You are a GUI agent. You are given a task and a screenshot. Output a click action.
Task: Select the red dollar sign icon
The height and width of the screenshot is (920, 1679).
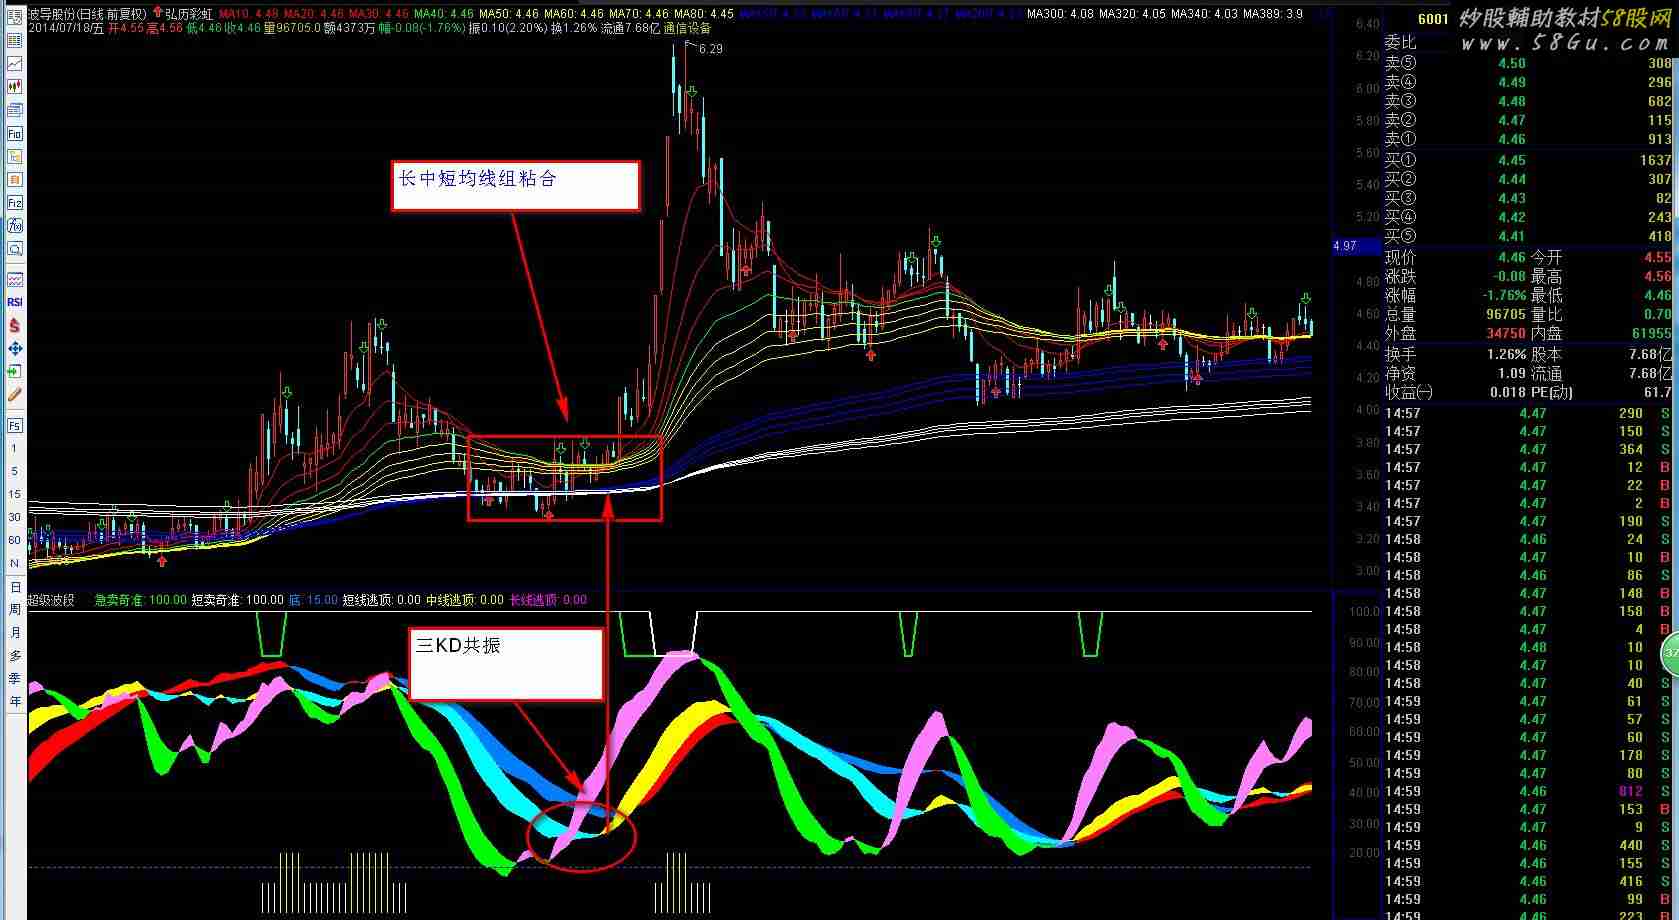(15, 326)
